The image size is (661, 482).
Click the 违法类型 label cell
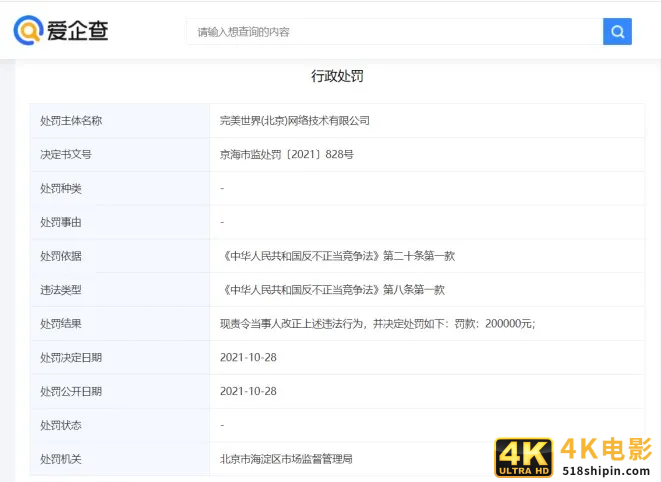[120, 290]
